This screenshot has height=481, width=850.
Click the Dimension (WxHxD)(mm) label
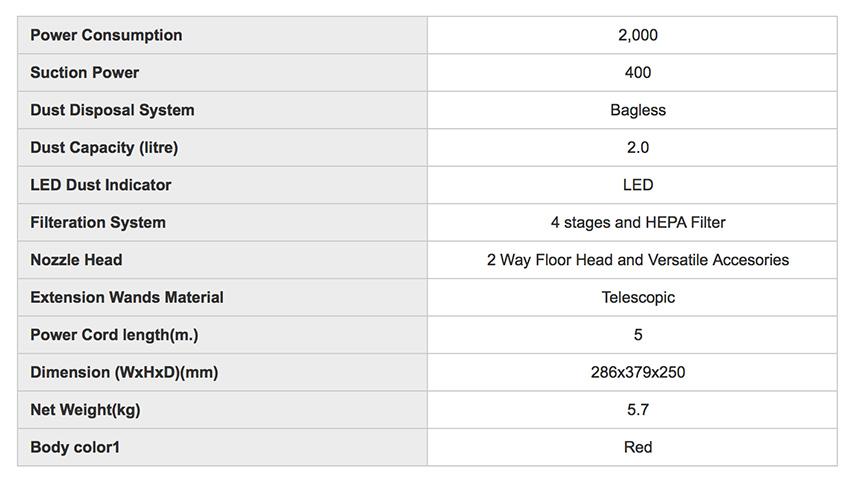click(124, 372)
